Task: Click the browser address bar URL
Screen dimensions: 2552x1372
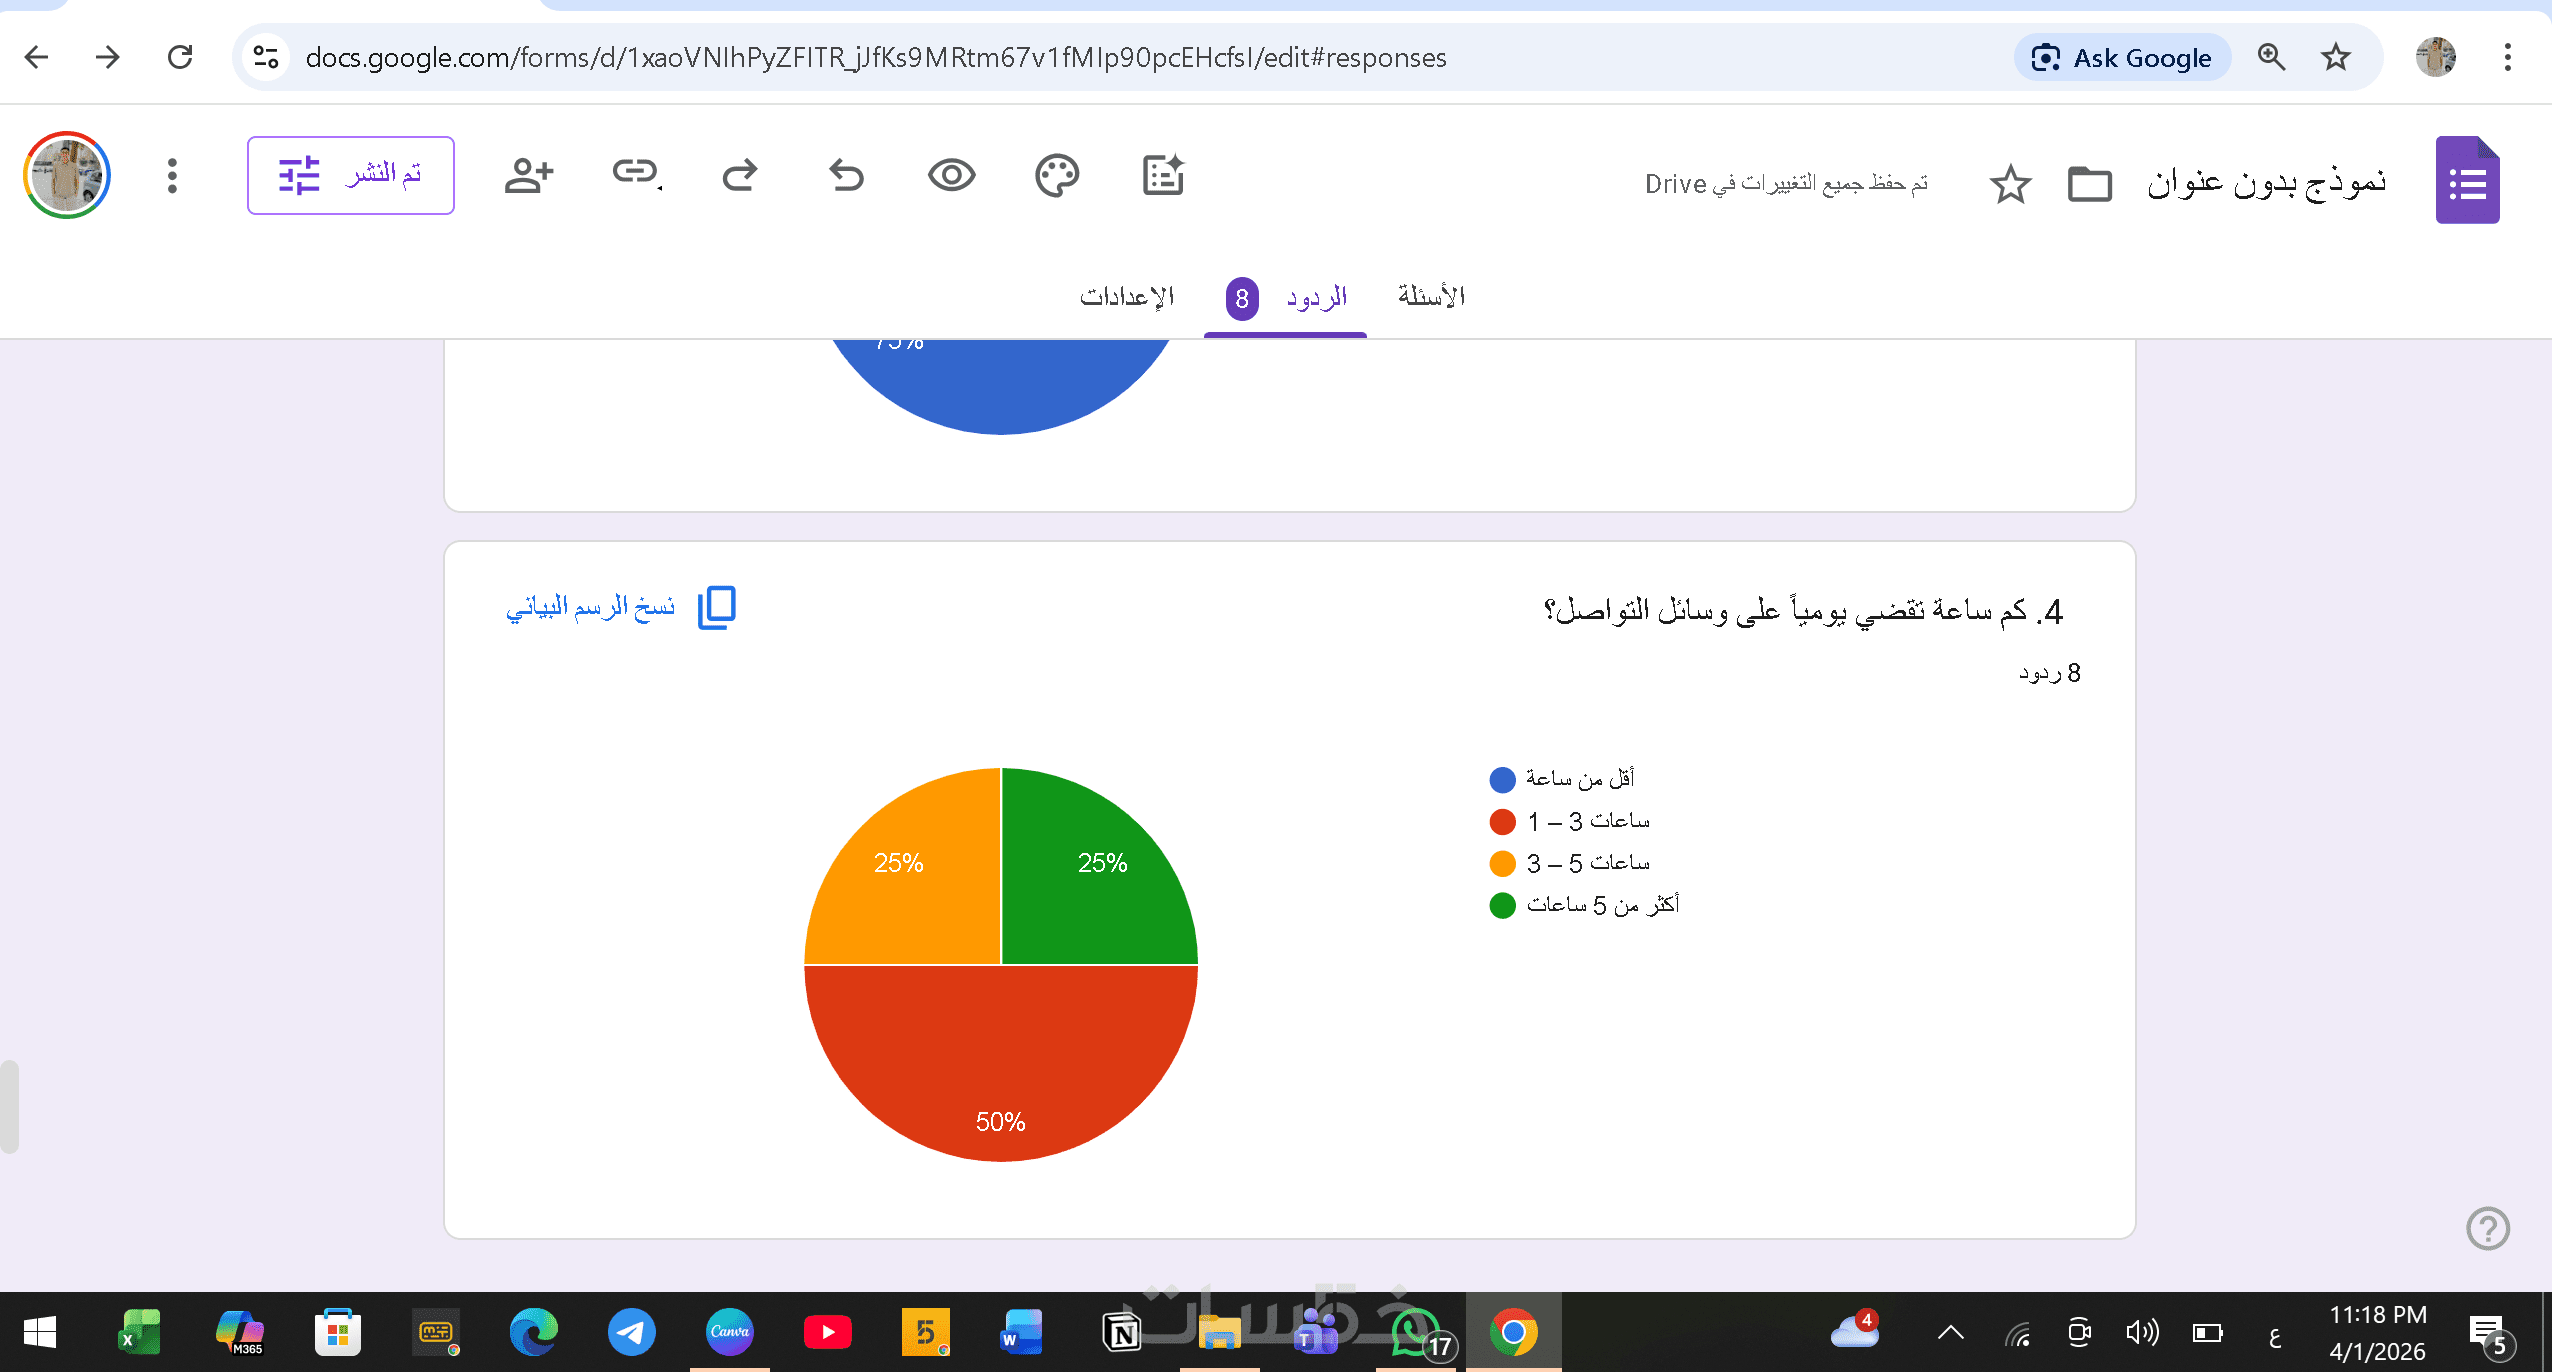Action: [x=876, y=57]
